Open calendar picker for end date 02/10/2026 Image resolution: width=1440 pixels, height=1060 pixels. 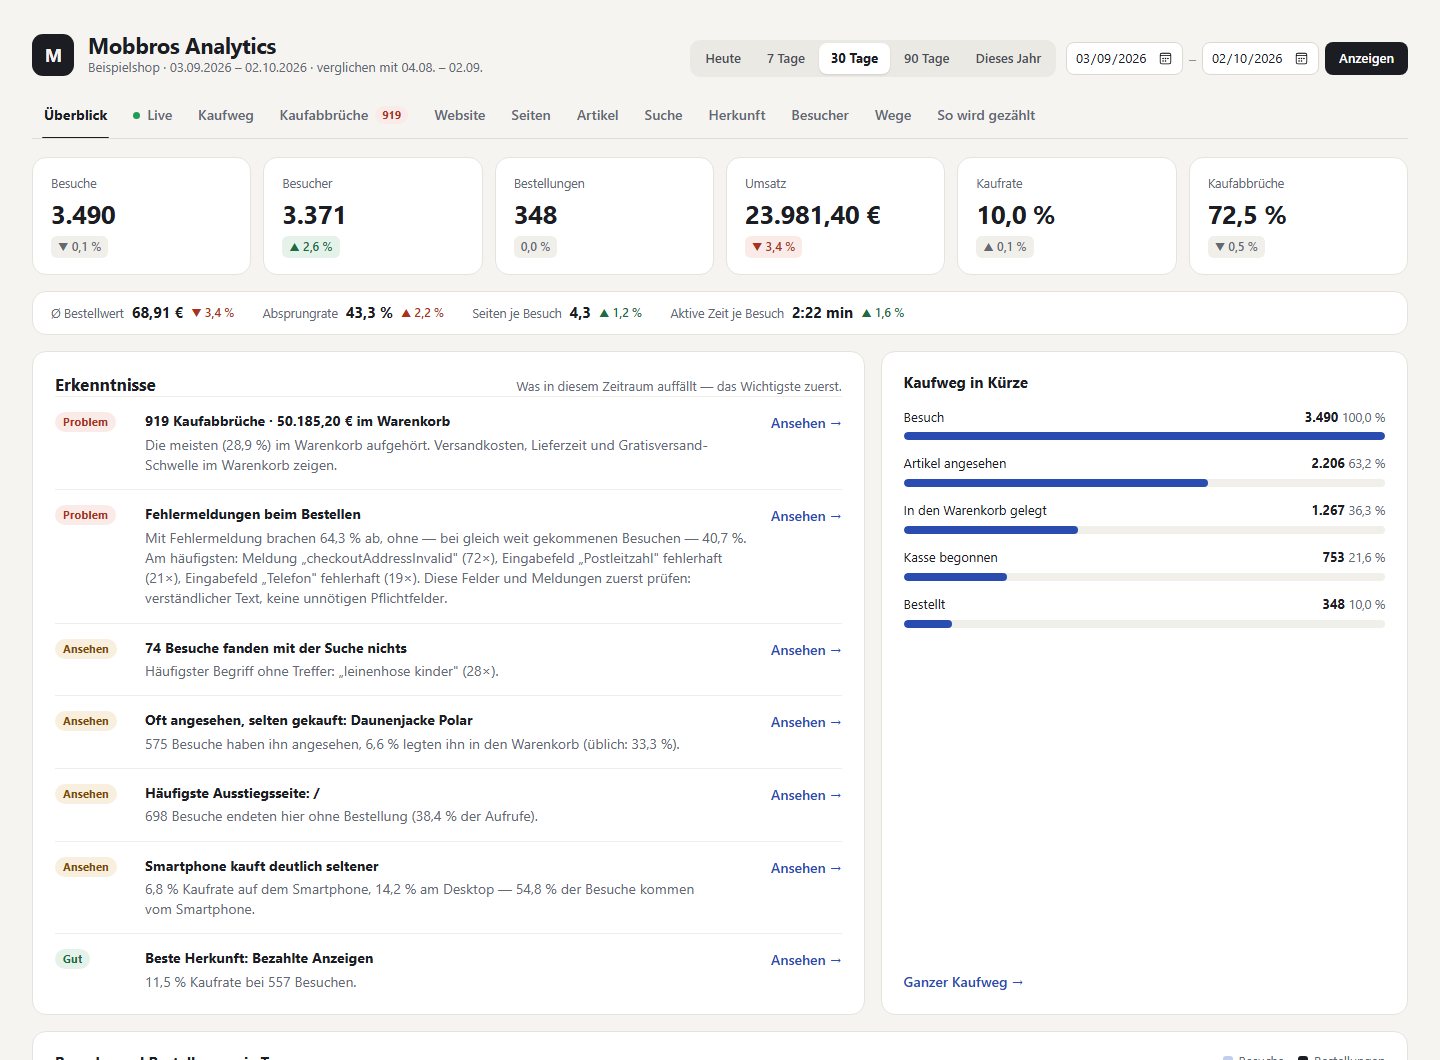[1301, 59]
